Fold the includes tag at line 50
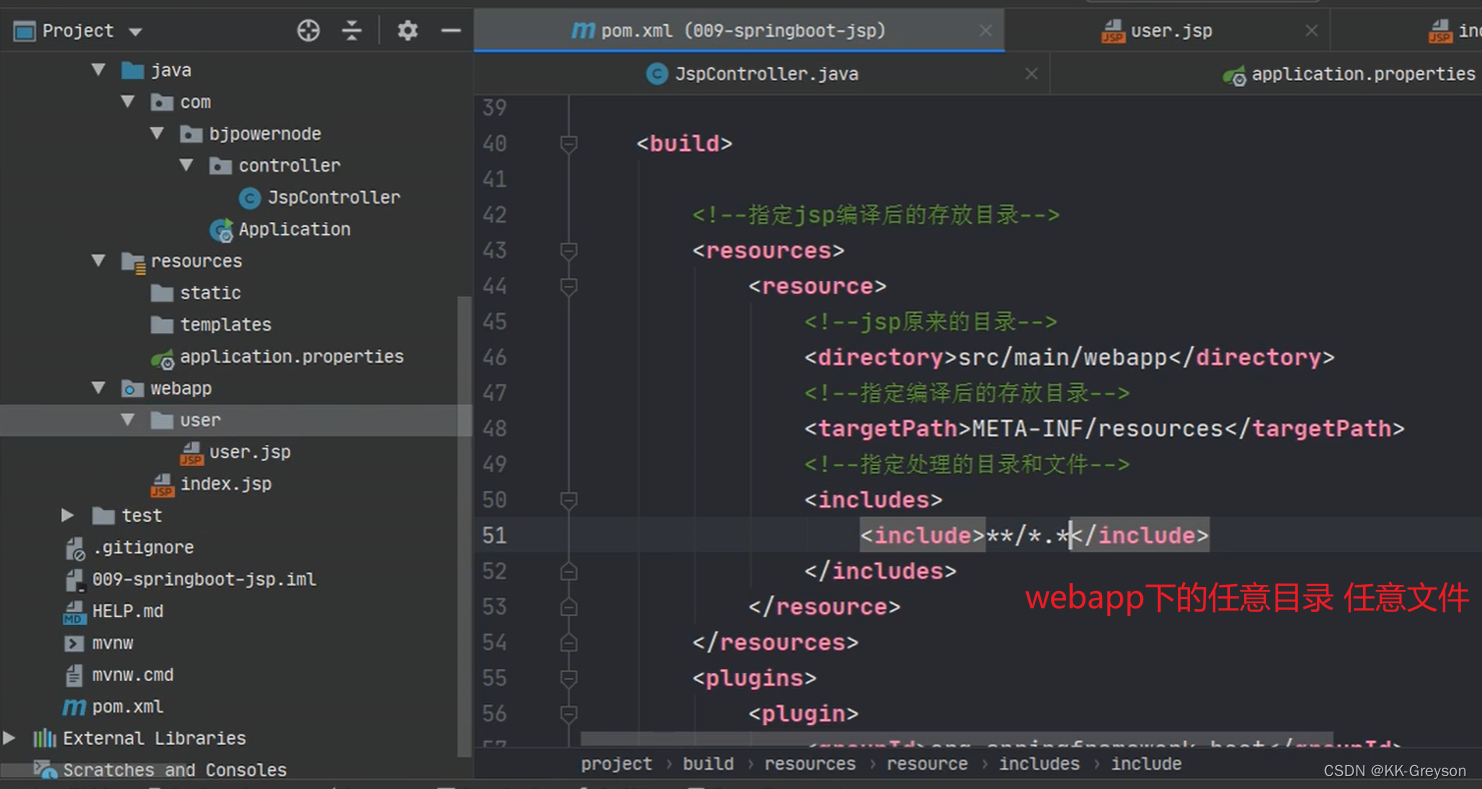The height and width of the screenshot is (789, 1482). click(x=569, y=500)
